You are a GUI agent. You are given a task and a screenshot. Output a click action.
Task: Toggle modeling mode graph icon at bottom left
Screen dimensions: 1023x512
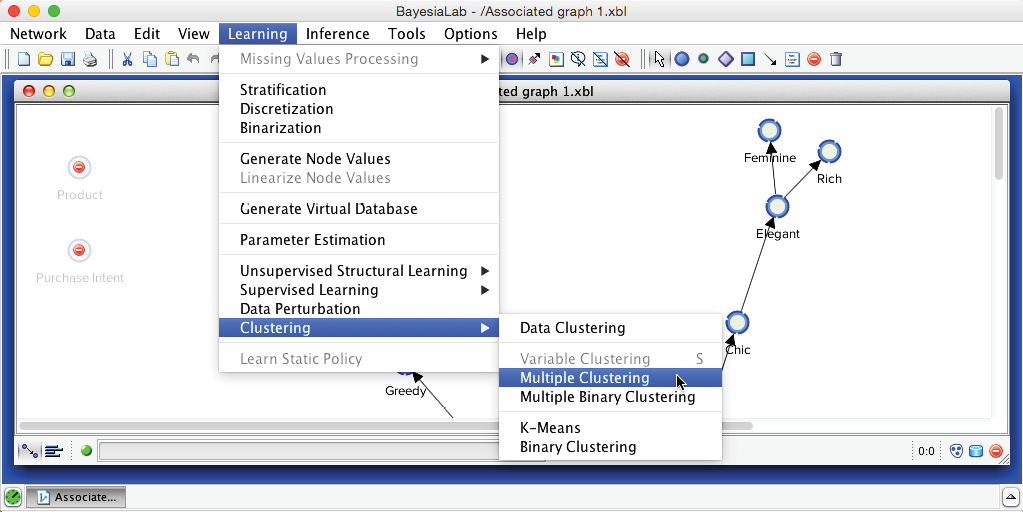coord(30,451)
